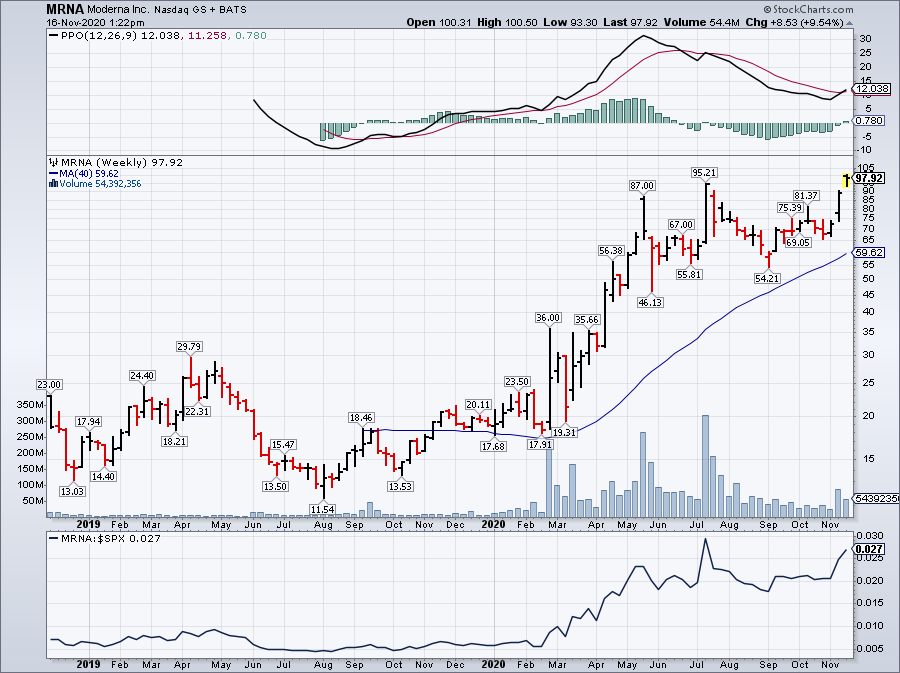
Task: Click the 56.38 price label
Action: pyautogui.click(x=611, y=251)
